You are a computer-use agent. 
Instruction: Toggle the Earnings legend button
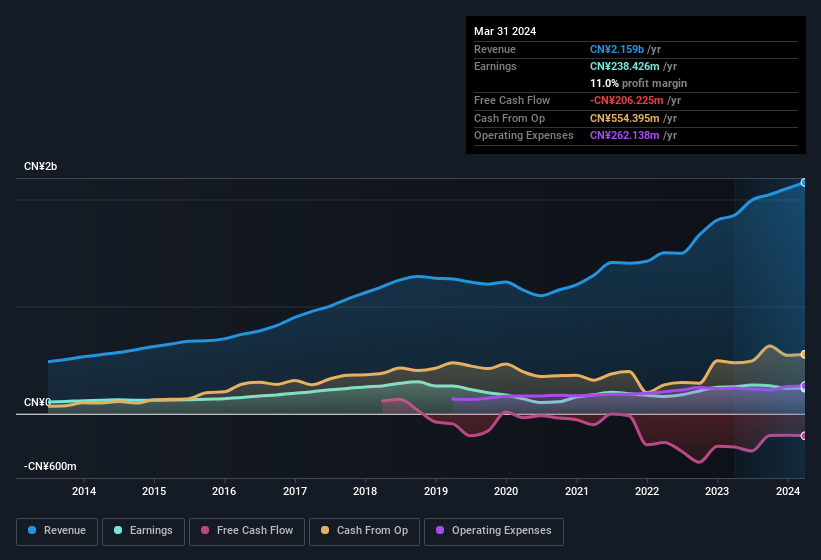(144, 531)
